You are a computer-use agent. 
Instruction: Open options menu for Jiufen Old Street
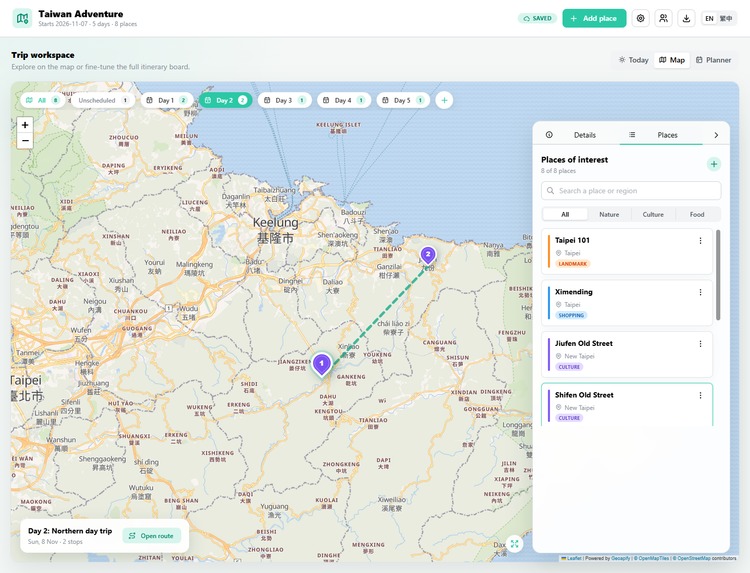point(700,344)
